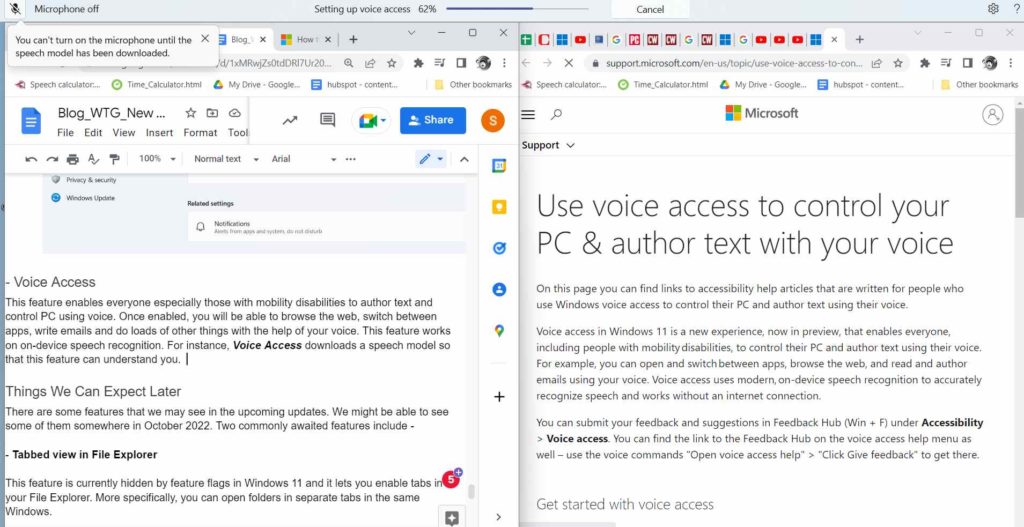Click the voice access setup progress bar

(517, 9)
